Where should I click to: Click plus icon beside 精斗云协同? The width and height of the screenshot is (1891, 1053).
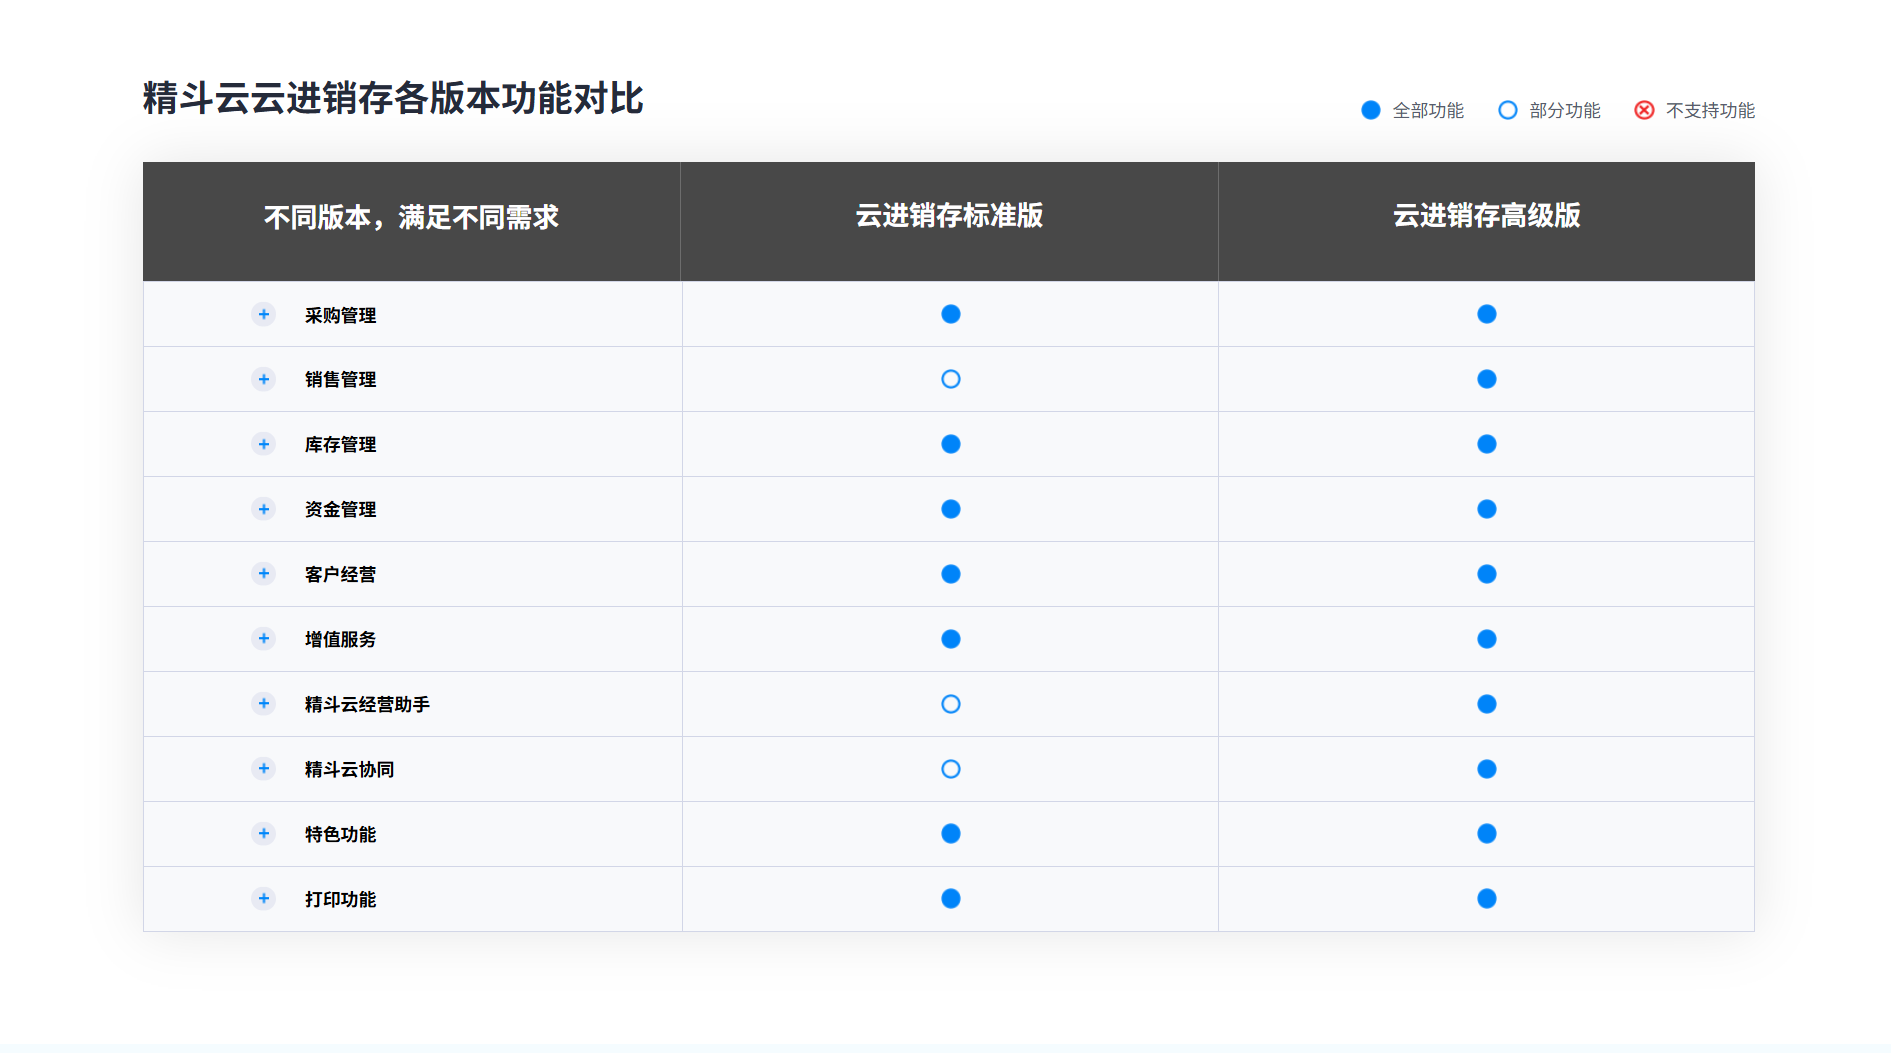click(x=263, y=768)
